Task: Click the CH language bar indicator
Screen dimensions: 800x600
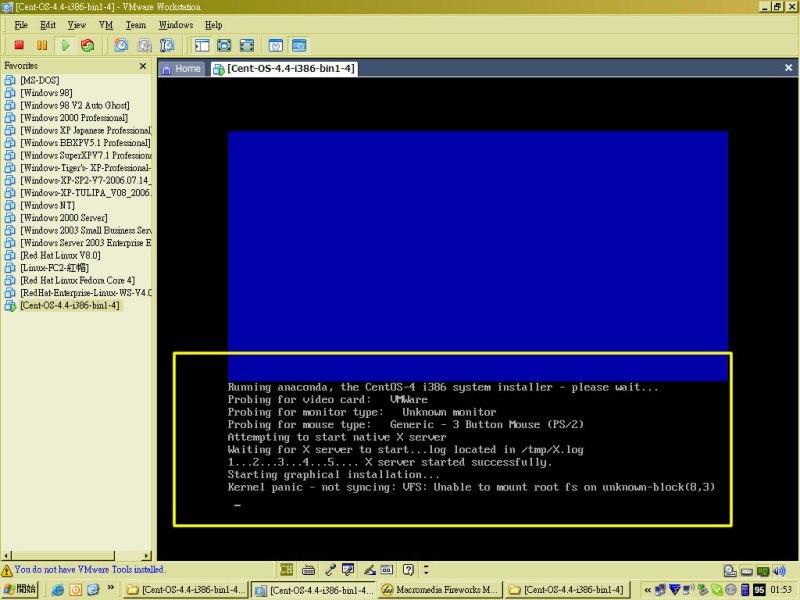Action: pyautogui.click(x=286, y=569)
